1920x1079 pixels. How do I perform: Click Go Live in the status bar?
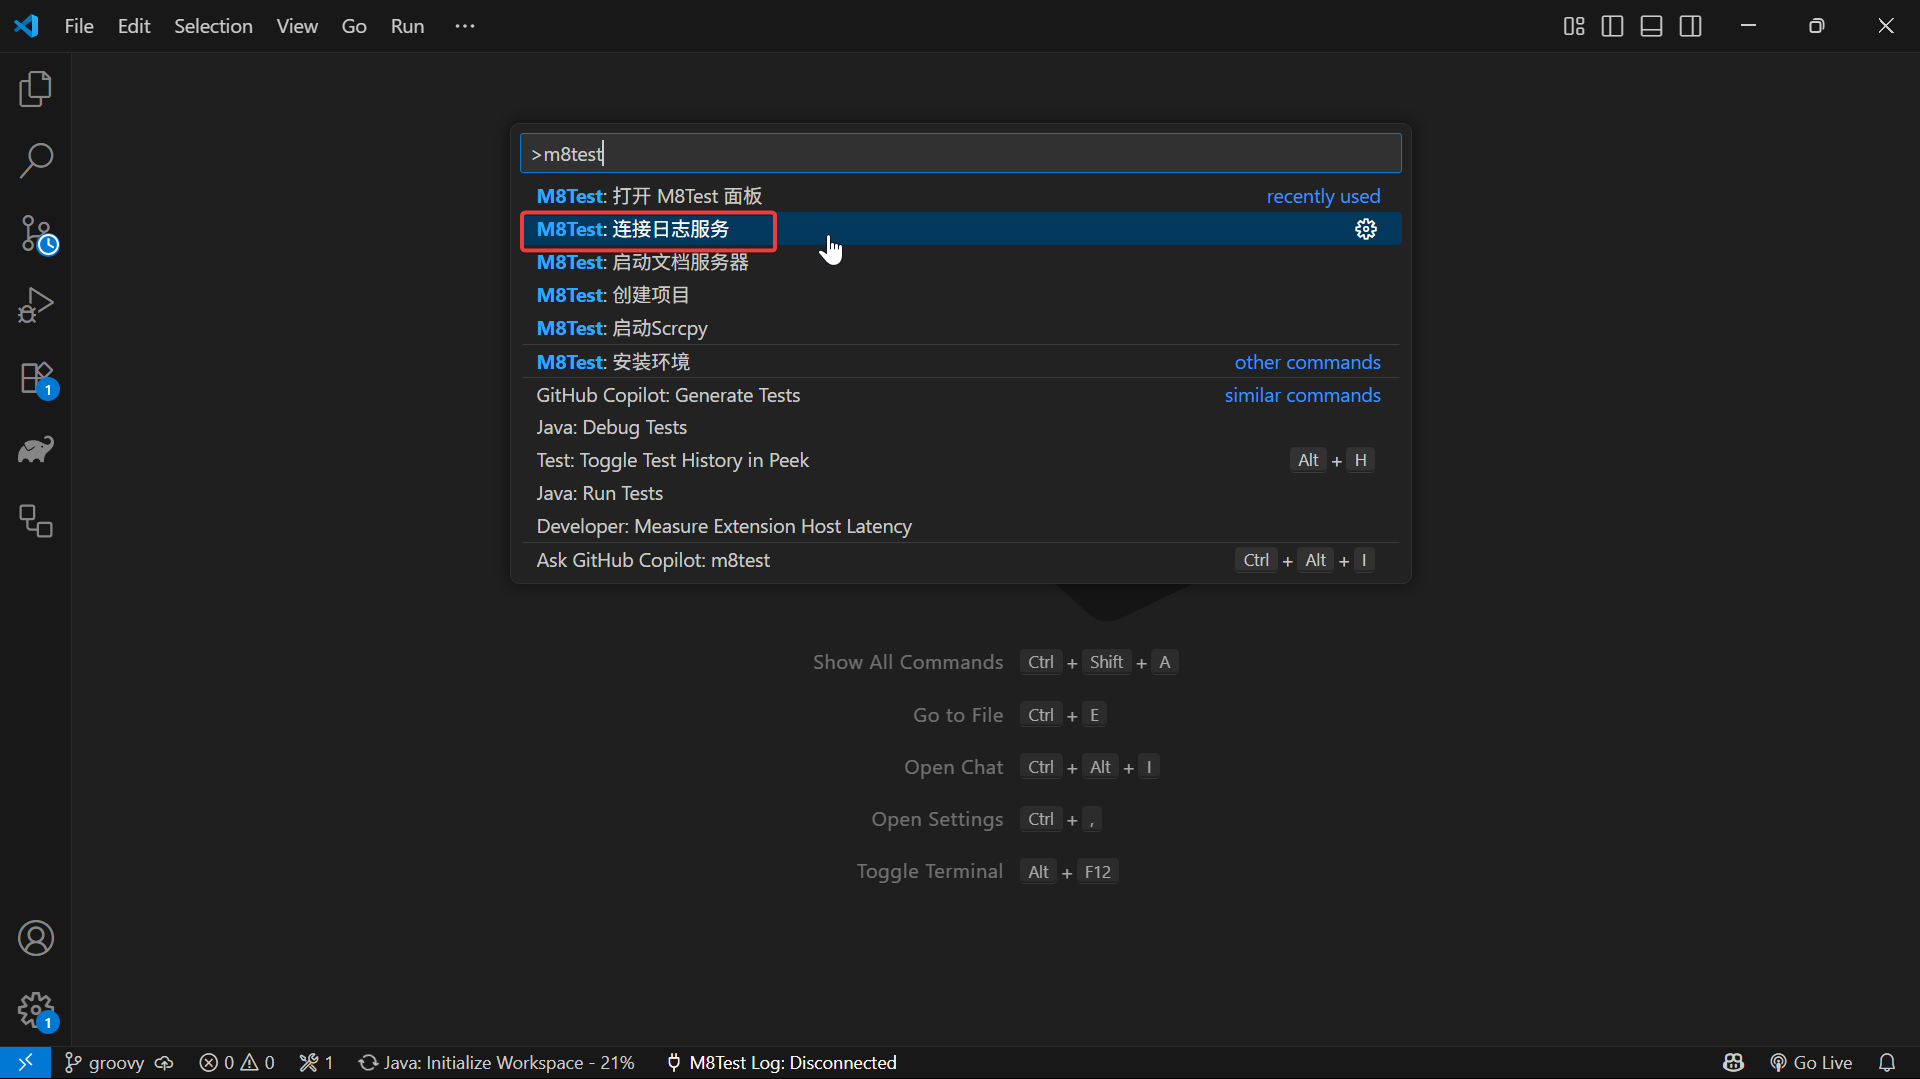1811,1062
